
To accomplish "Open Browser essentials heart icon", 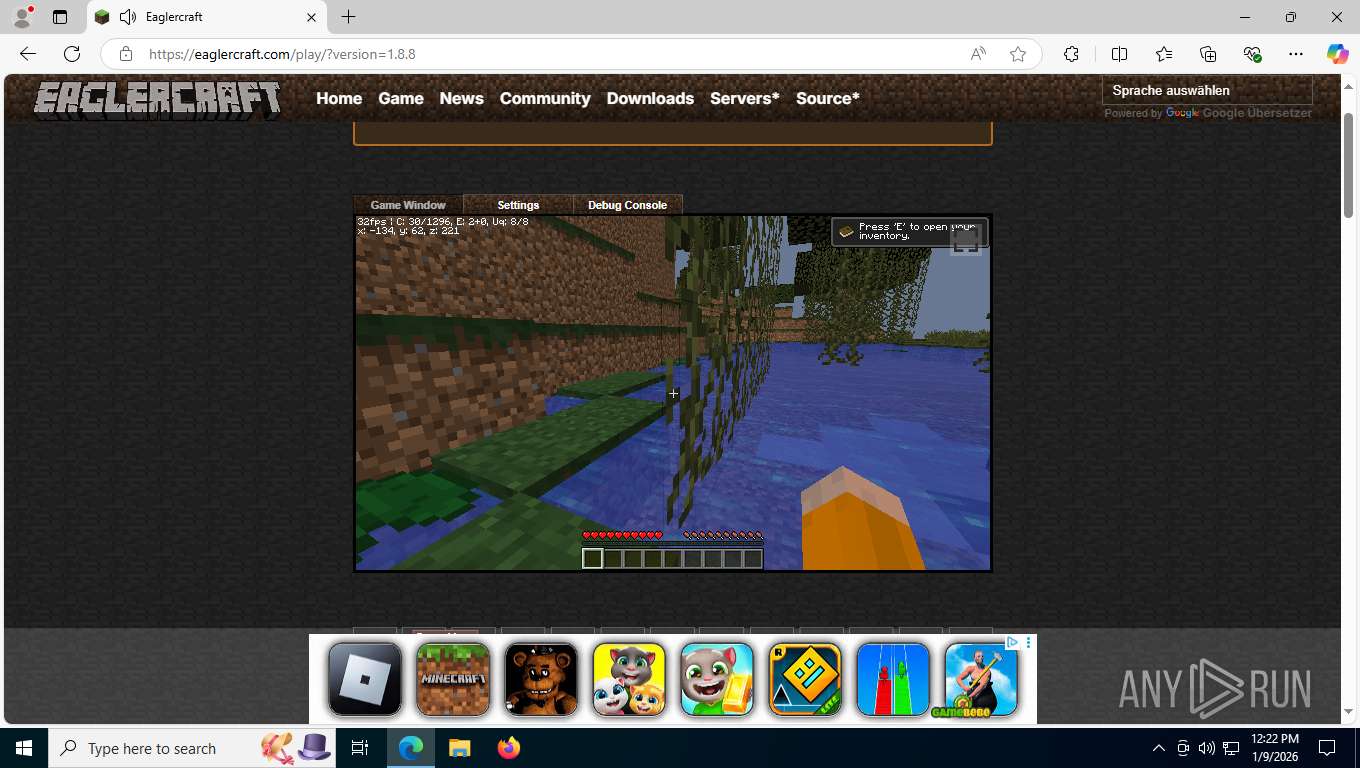I will click(x=1252, y=54).
